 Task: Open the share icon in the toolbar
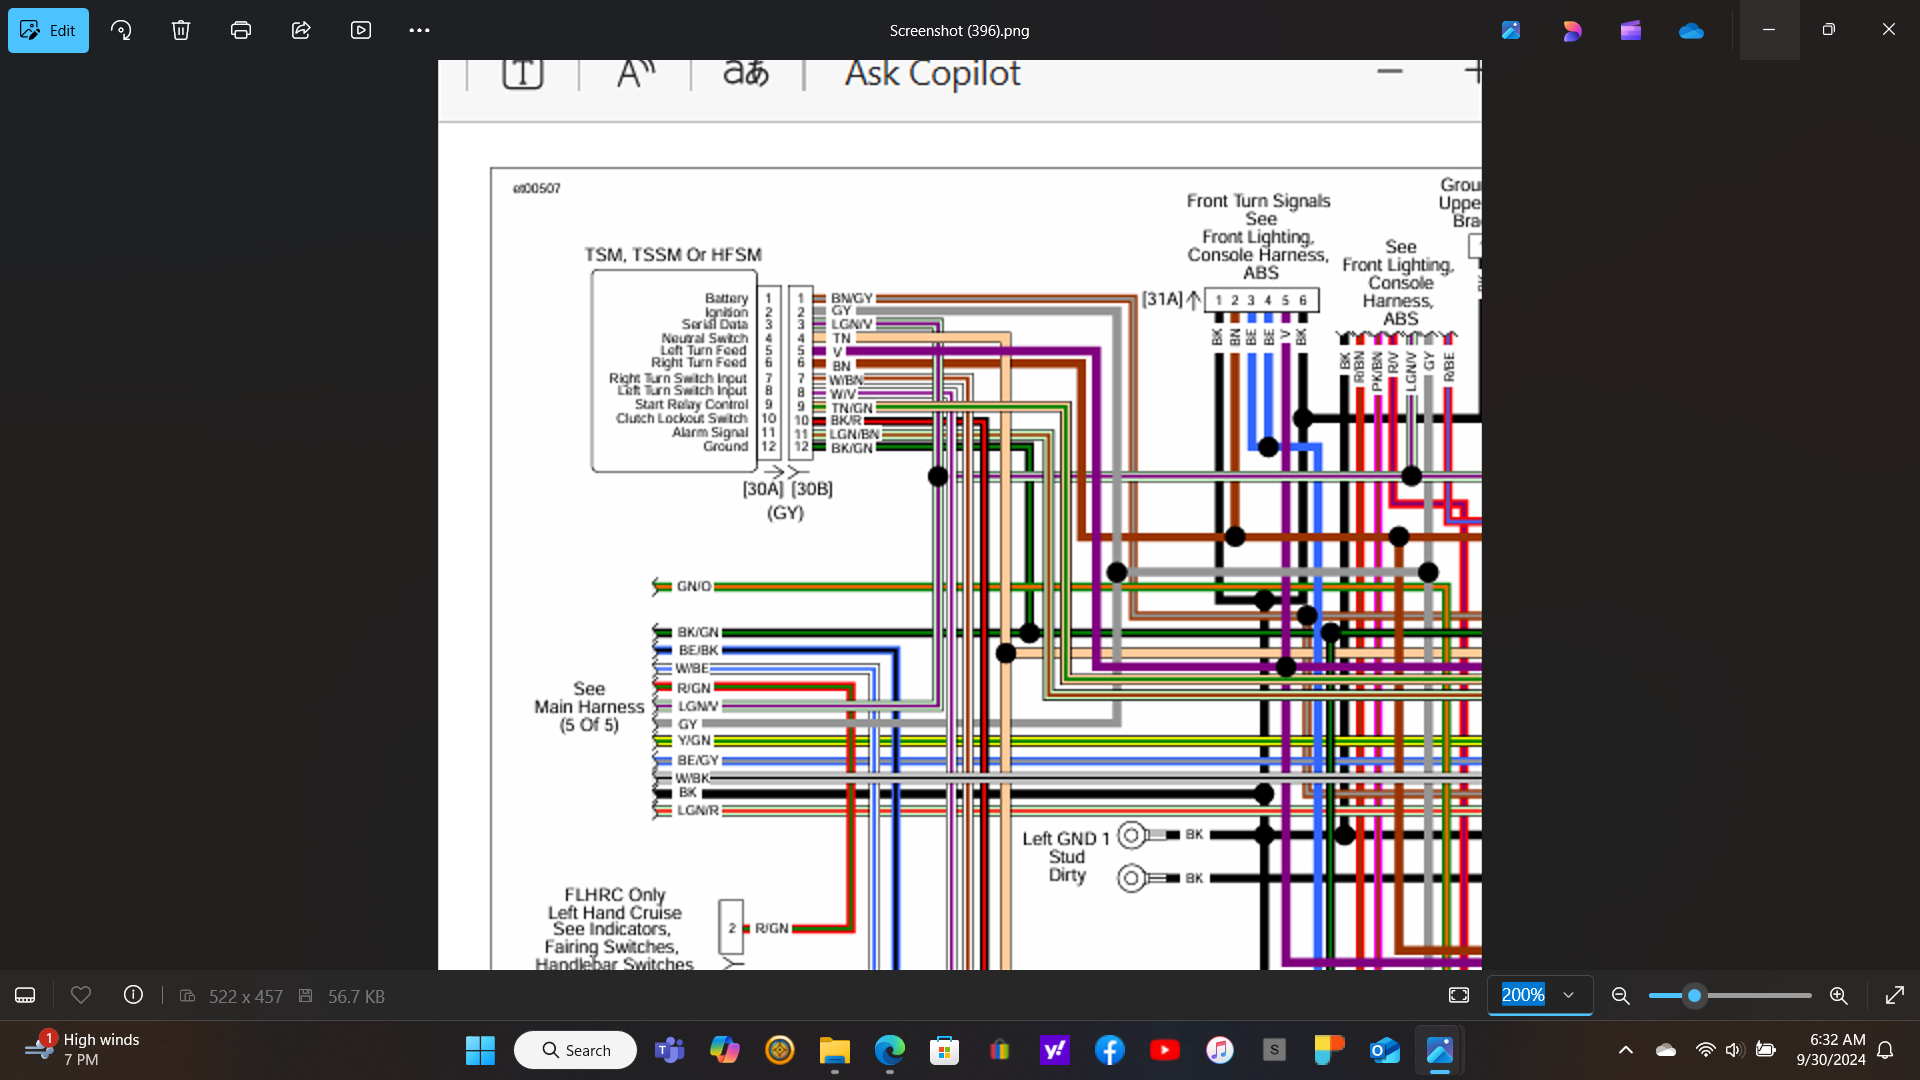click(x=301, y=30)
